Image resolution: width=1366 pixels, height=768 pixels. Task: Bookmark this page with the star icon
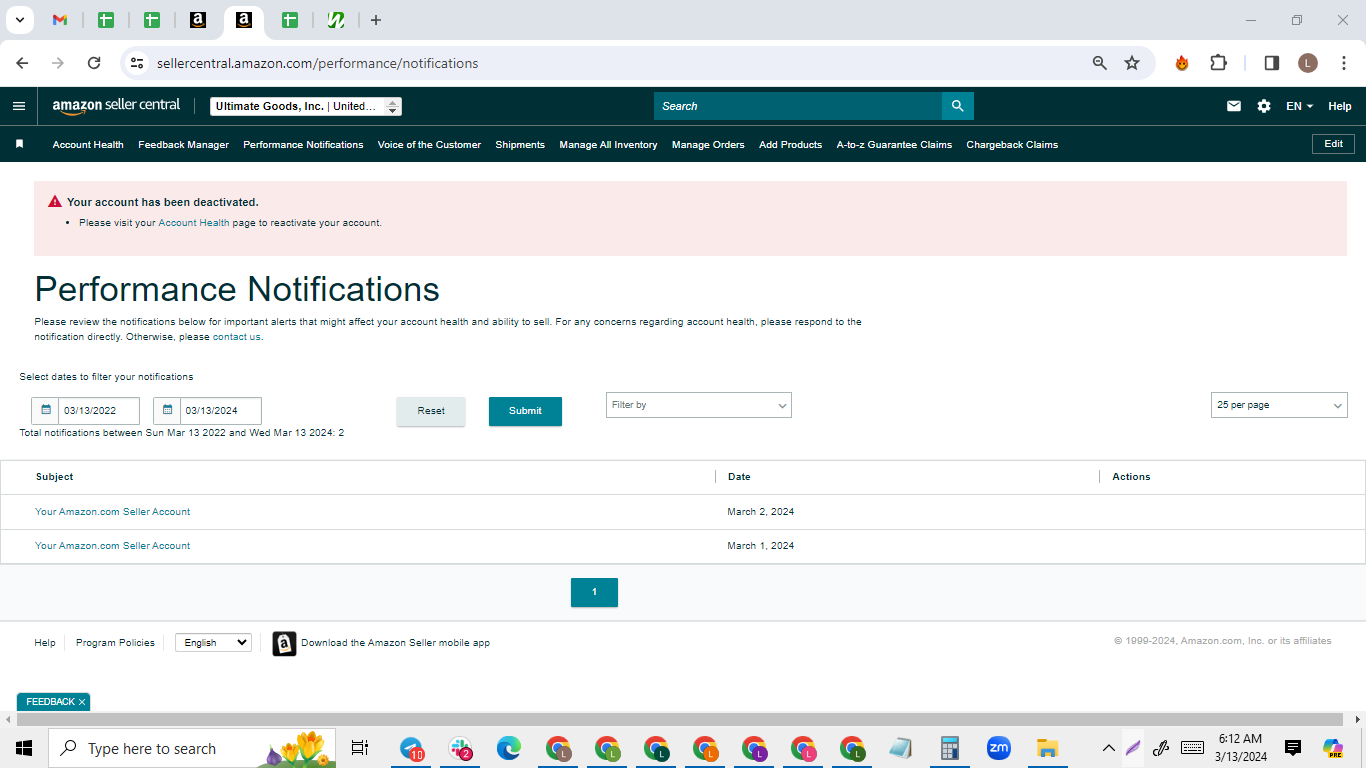pos(1132,63)
